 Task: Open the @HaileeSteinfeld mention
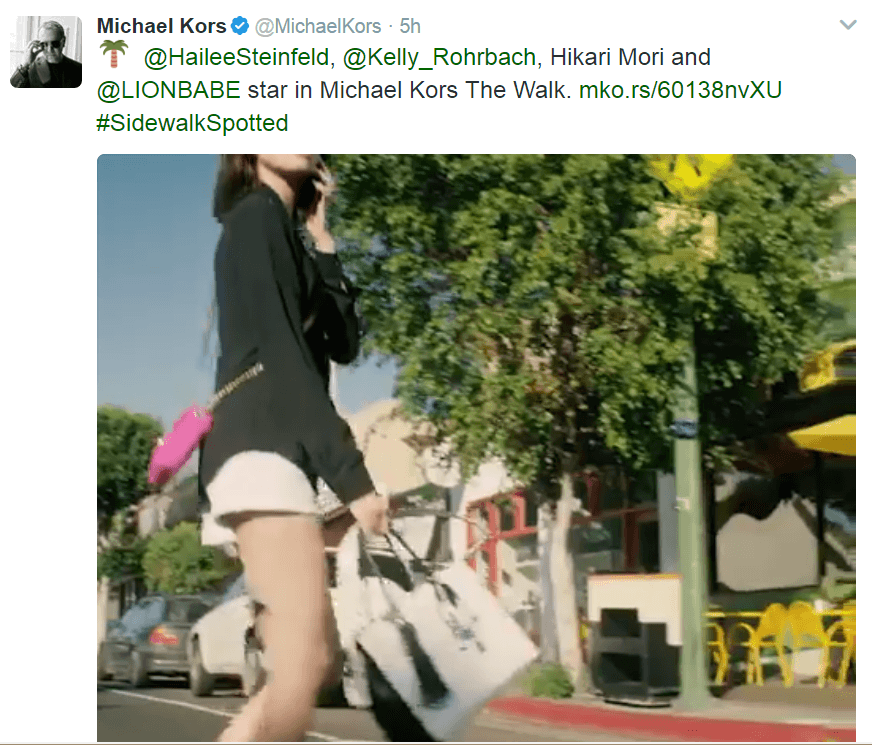236,57
